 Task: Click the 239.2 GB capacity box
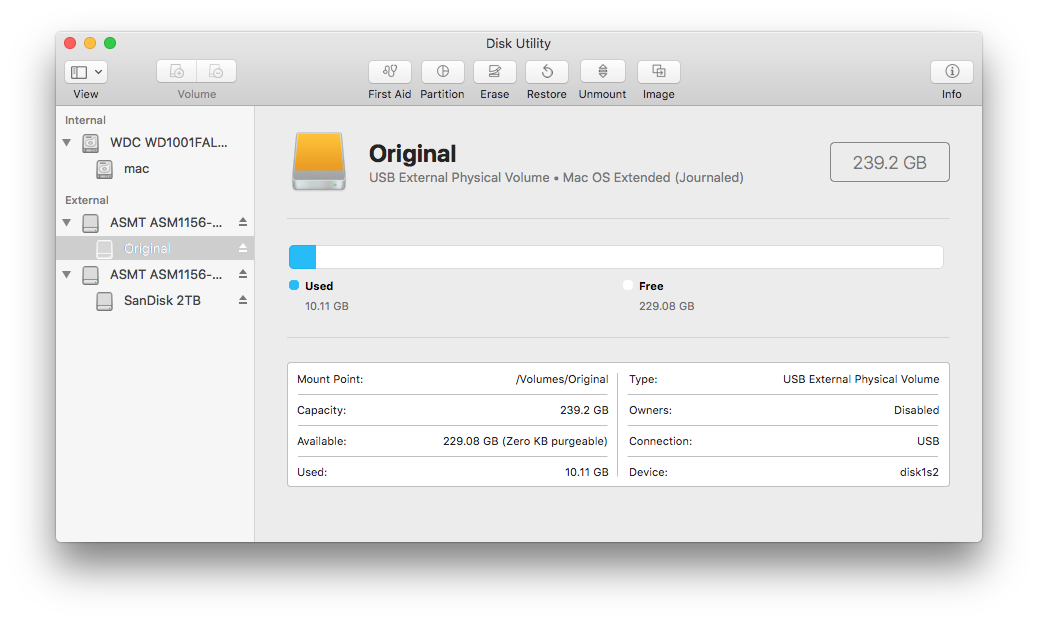click(x=890, y=162)
